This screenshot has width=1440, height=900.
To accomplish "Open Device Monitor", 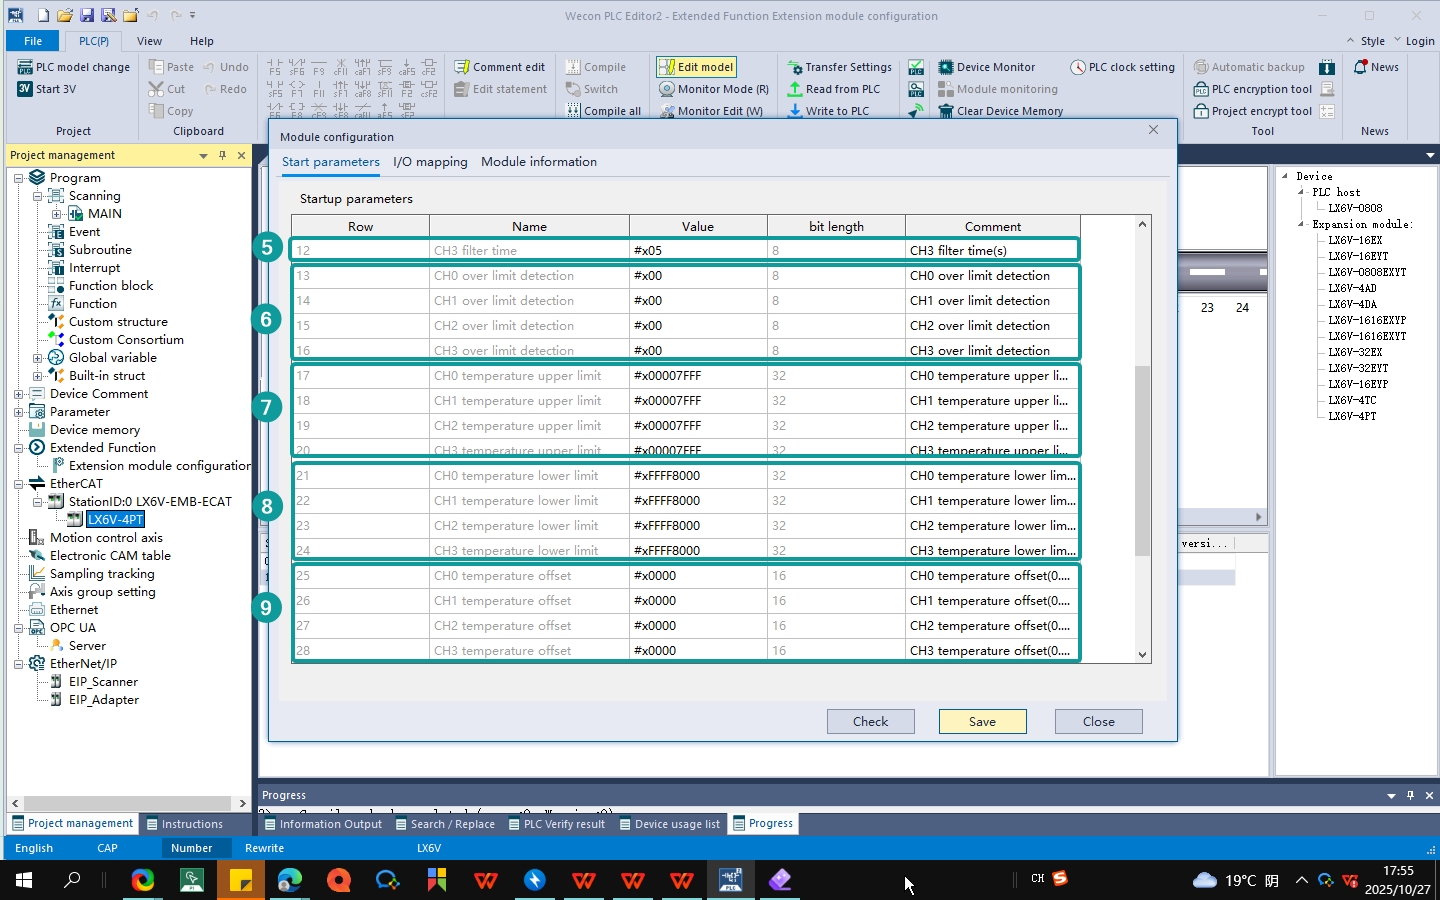I will click(986, 67).
